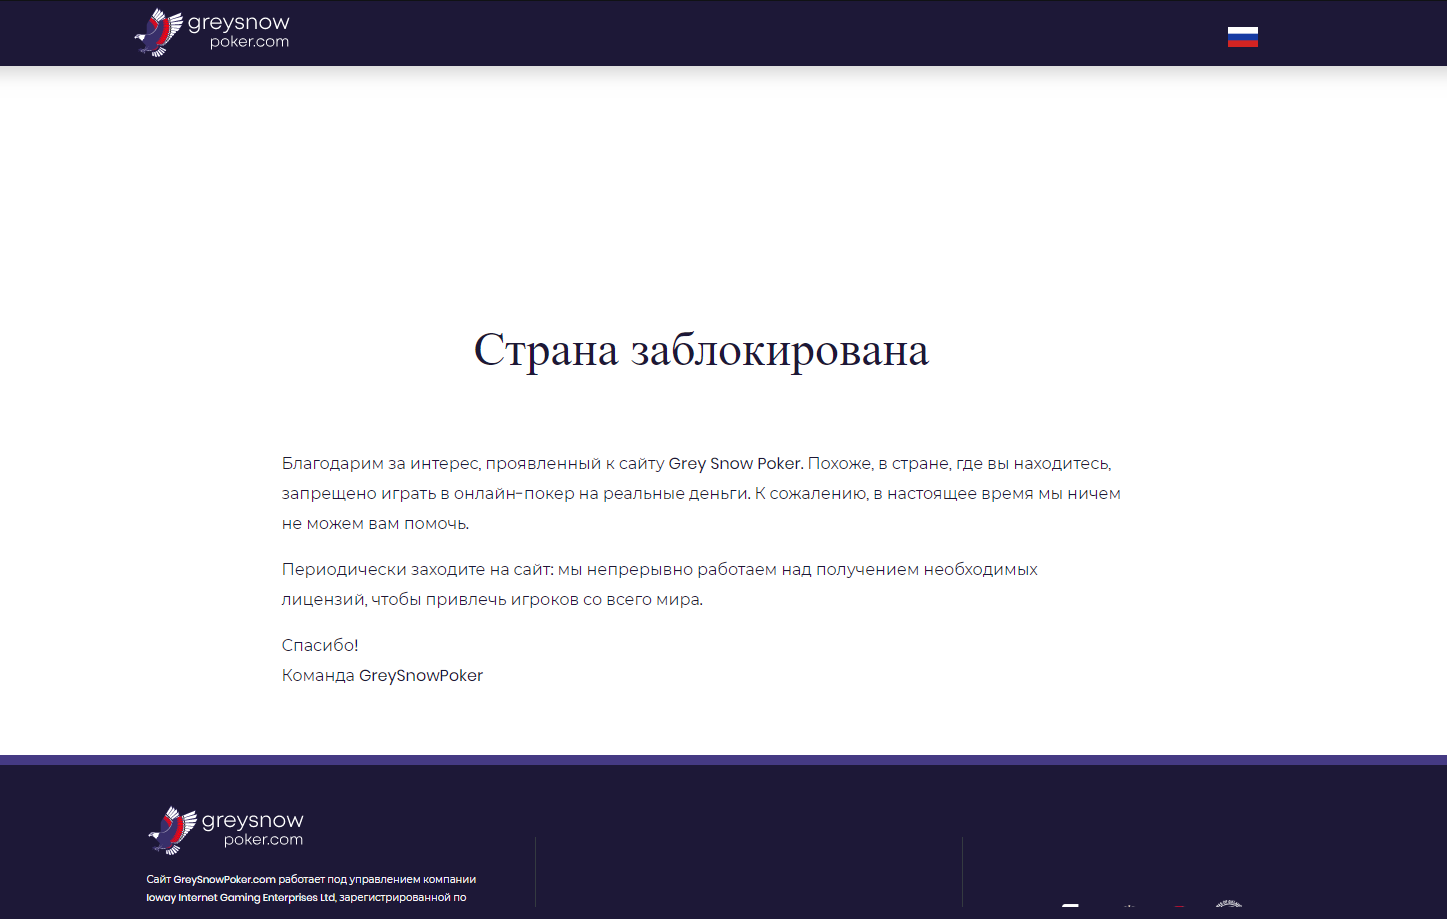Open the Russian flag language selector
Screen dimensions: 1447x919
1242,37
